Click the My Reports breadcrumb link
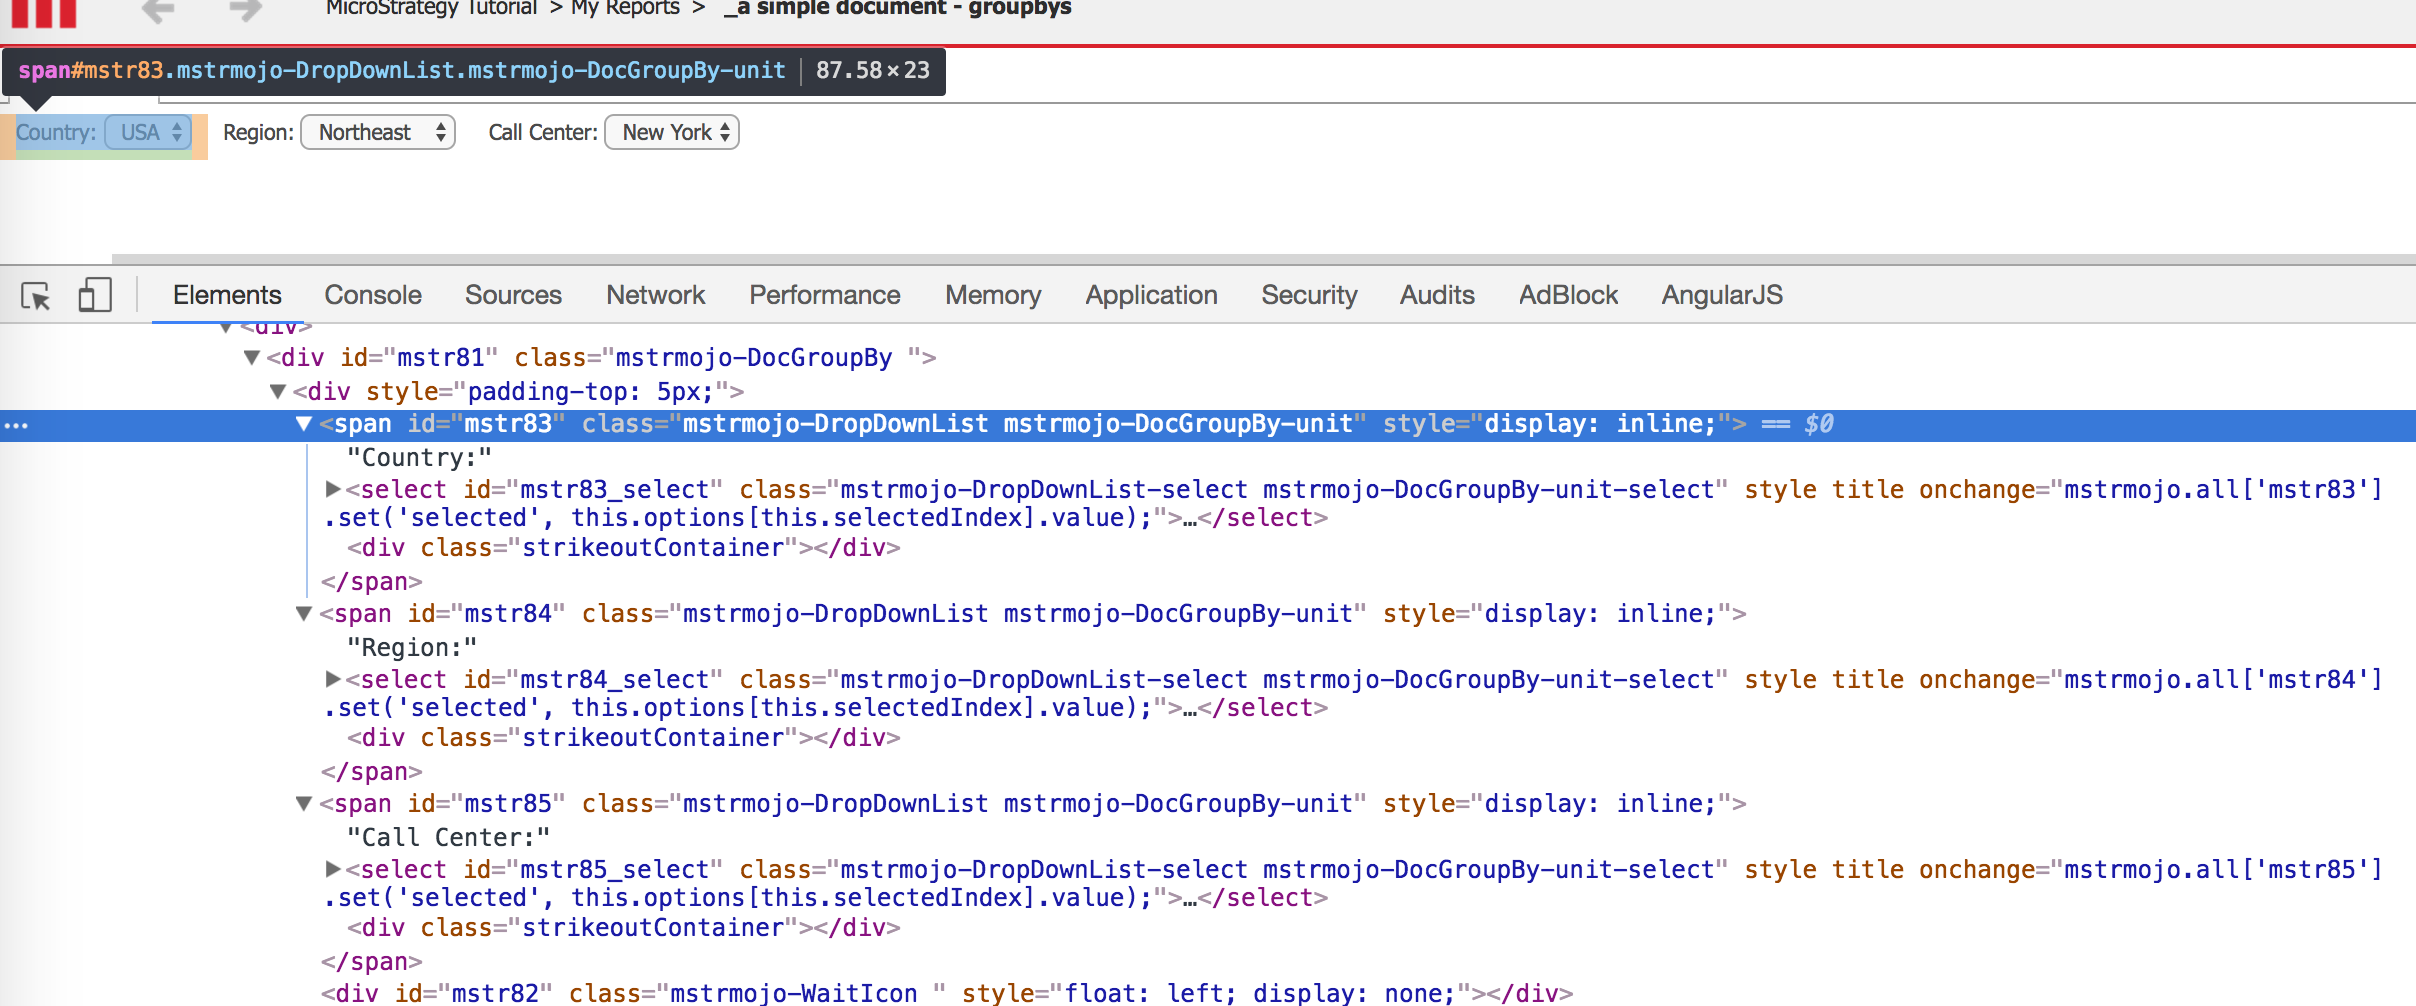Viewport: 2416px width, 1006px height. (x=625, y=9)
